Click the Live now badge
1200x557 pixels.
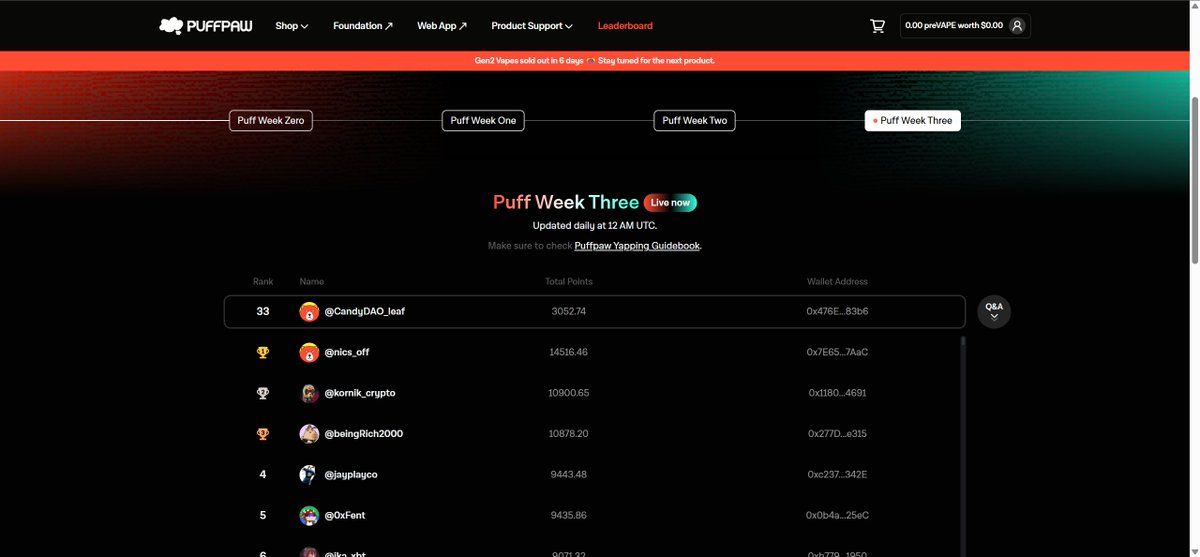[x=670, y=203]
